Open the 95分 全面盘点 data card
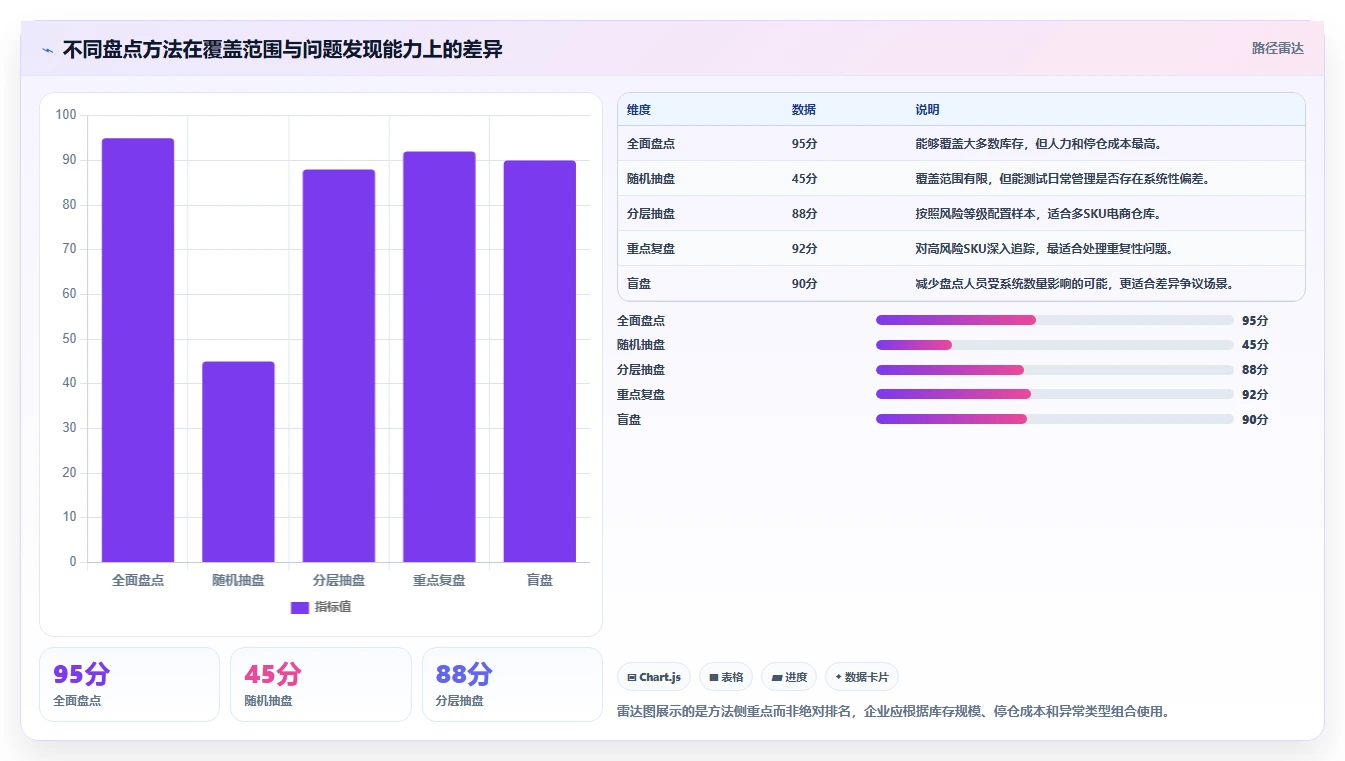Image resolution: width=1345 pixels, height=761 pixels. (129, 684)
